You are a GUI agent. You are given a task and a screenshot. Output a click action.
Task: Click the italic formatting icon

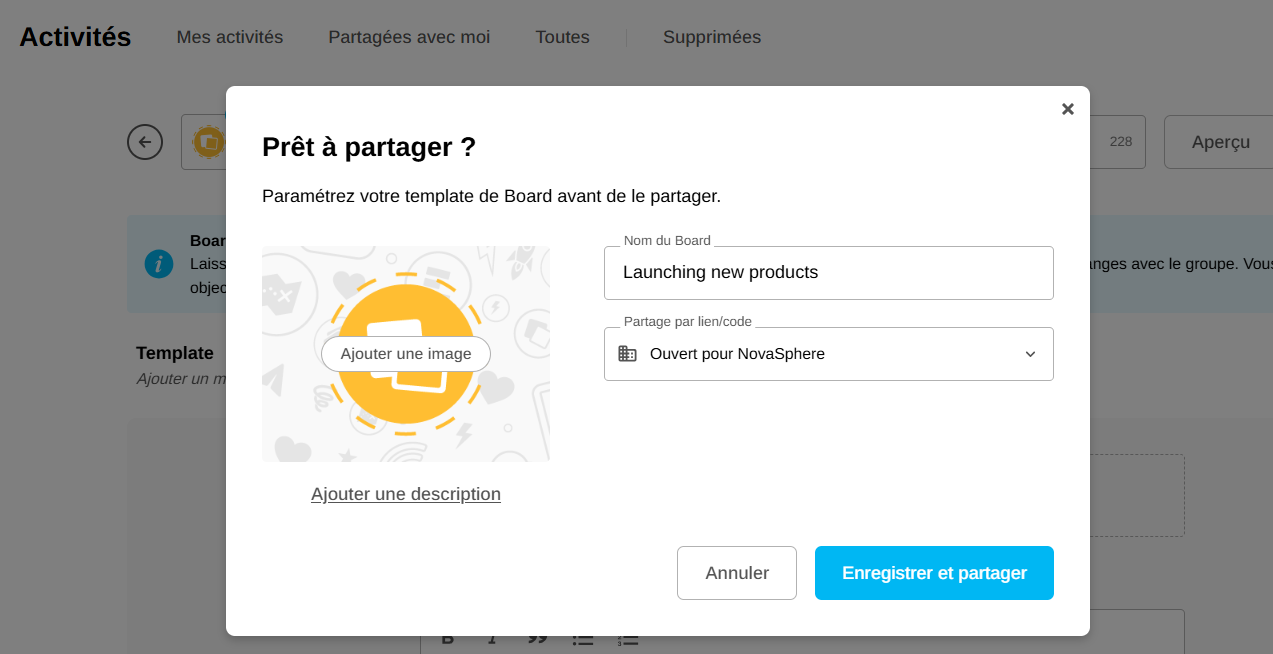[x=492, y=640]
